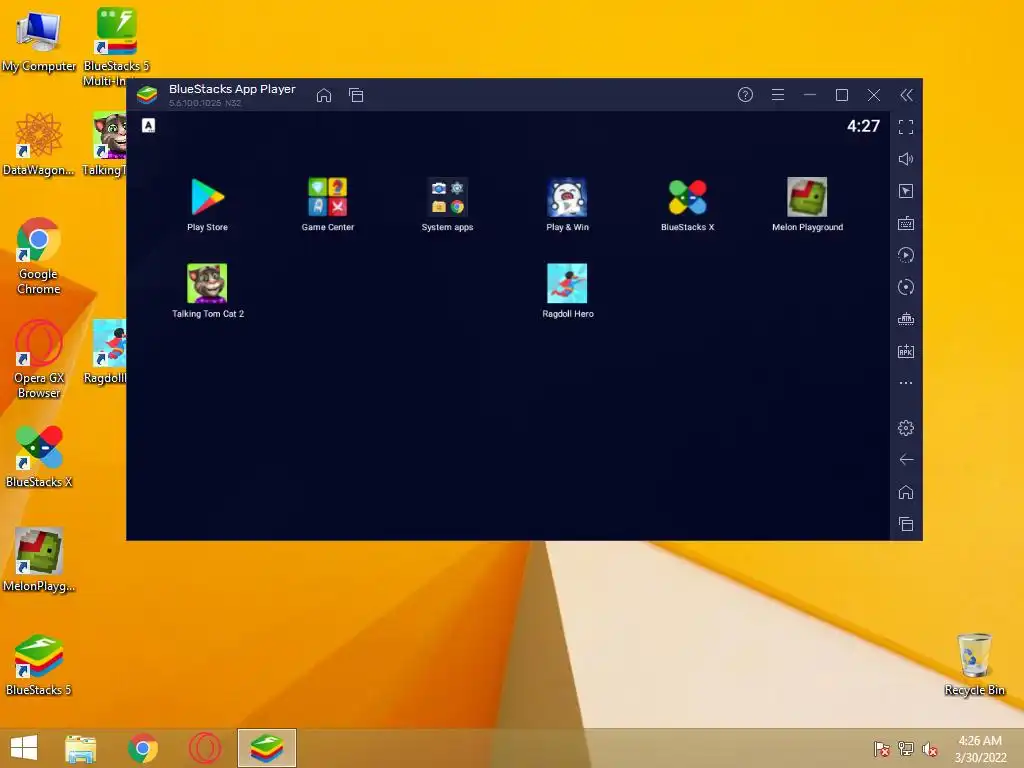1024x768 pixels.
Task: Click the taskbar clock showing 4:26 AM
Action: tap(980, 749)
